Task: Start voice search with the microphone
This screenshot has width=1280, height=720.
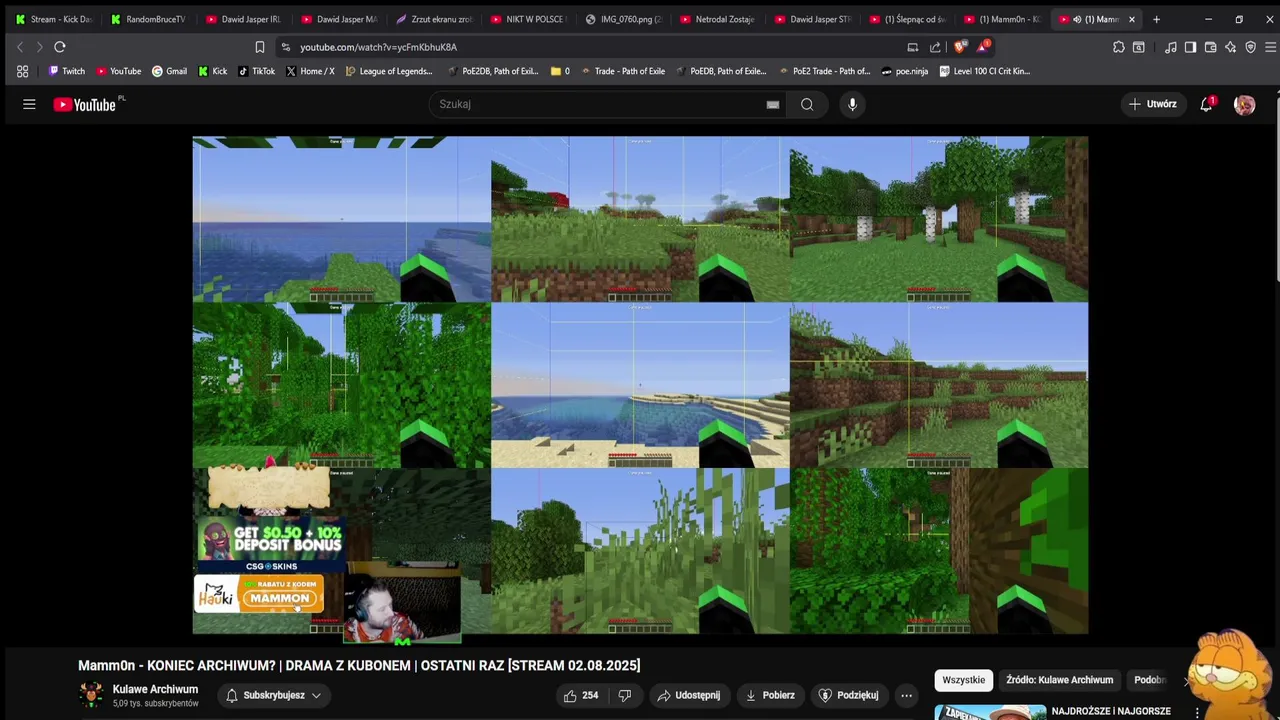Action: click(852, 104)
